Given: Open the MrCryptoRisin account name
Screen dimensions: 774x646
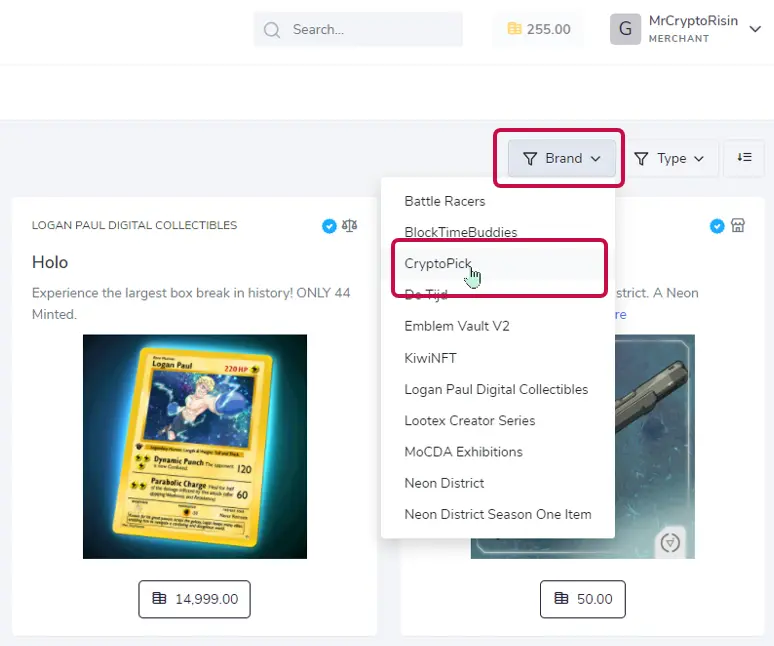Looking at the screenshot, I should tap(693, 21).
